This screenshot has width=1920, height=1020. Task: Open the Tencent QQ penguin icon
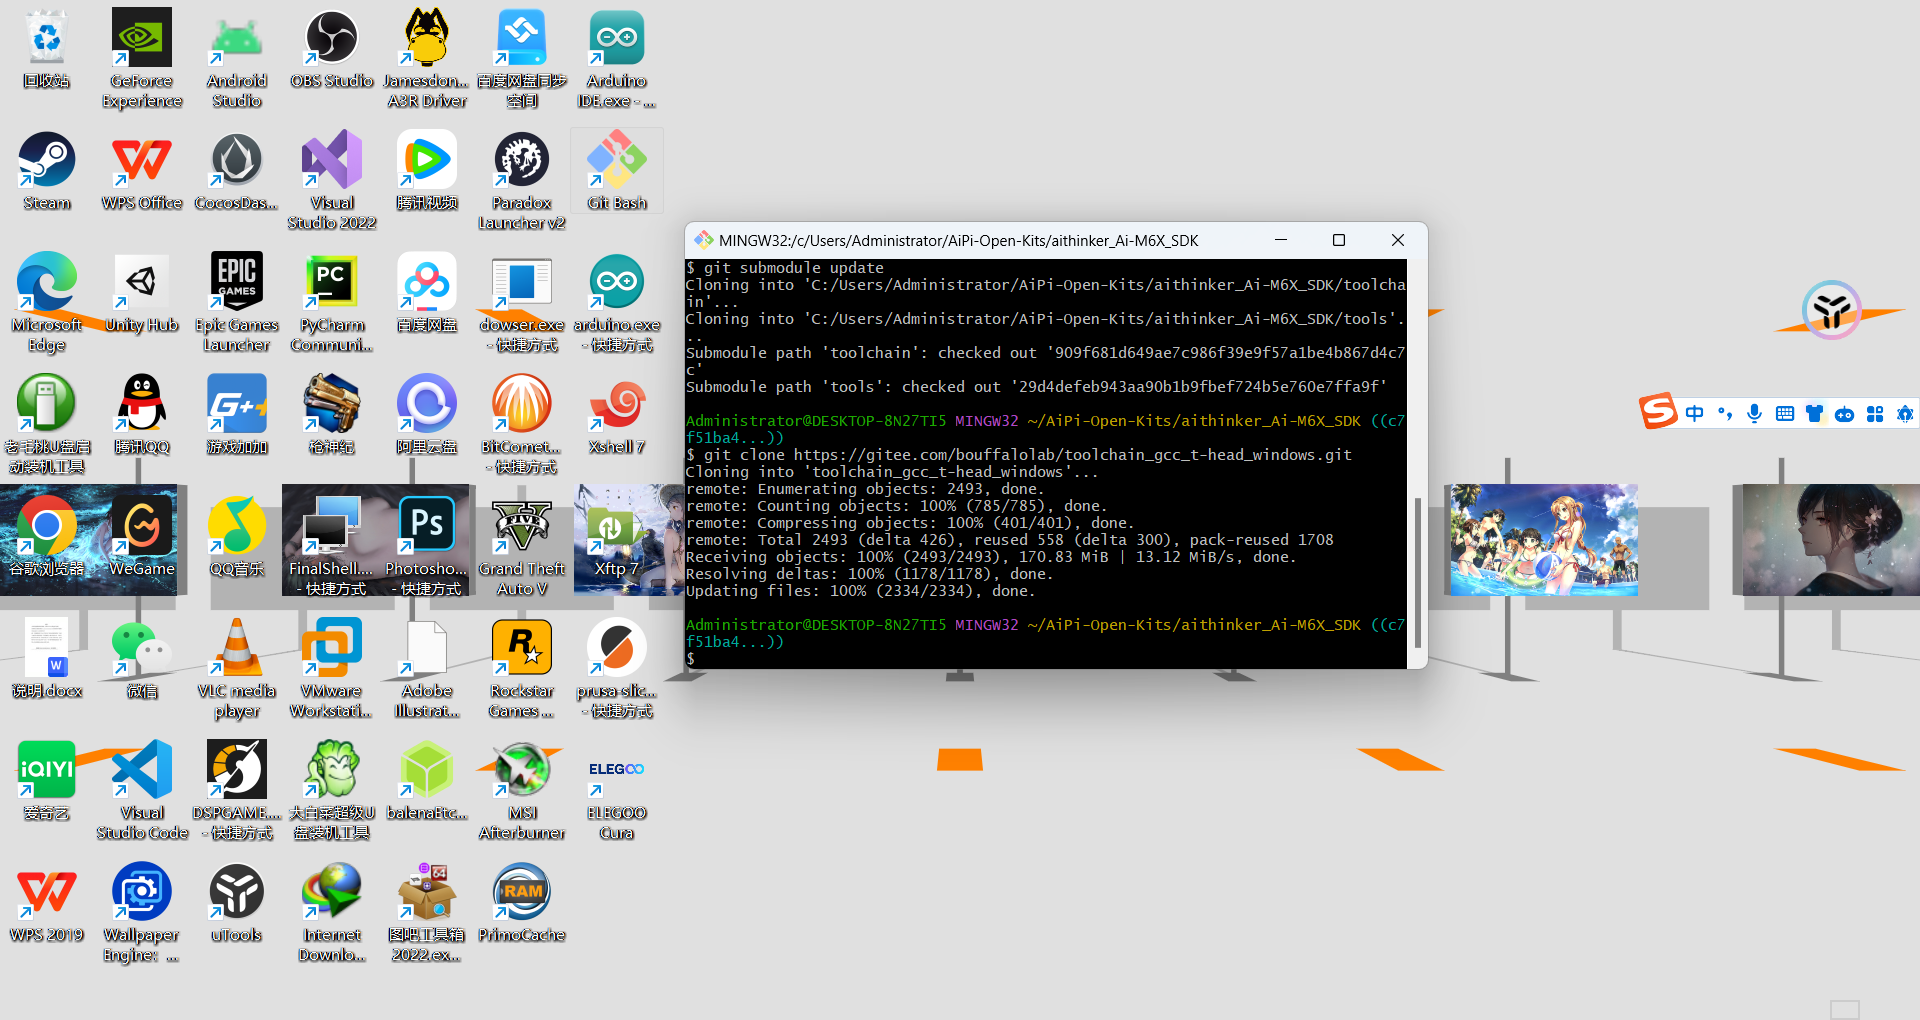click(x=142, y=415)
